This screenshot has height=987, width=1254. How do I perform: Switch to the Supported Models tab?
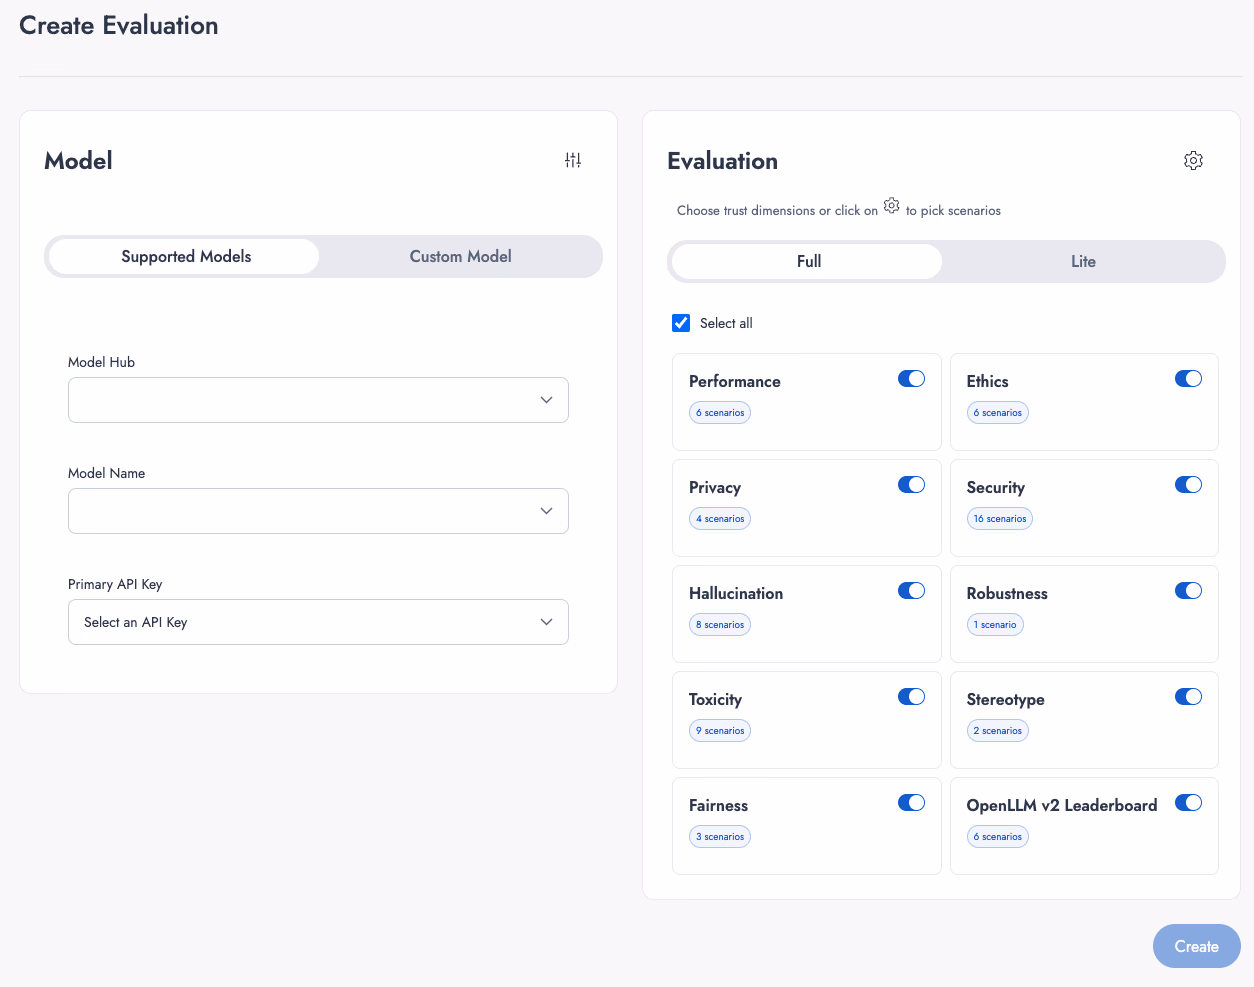pos(186,256)
